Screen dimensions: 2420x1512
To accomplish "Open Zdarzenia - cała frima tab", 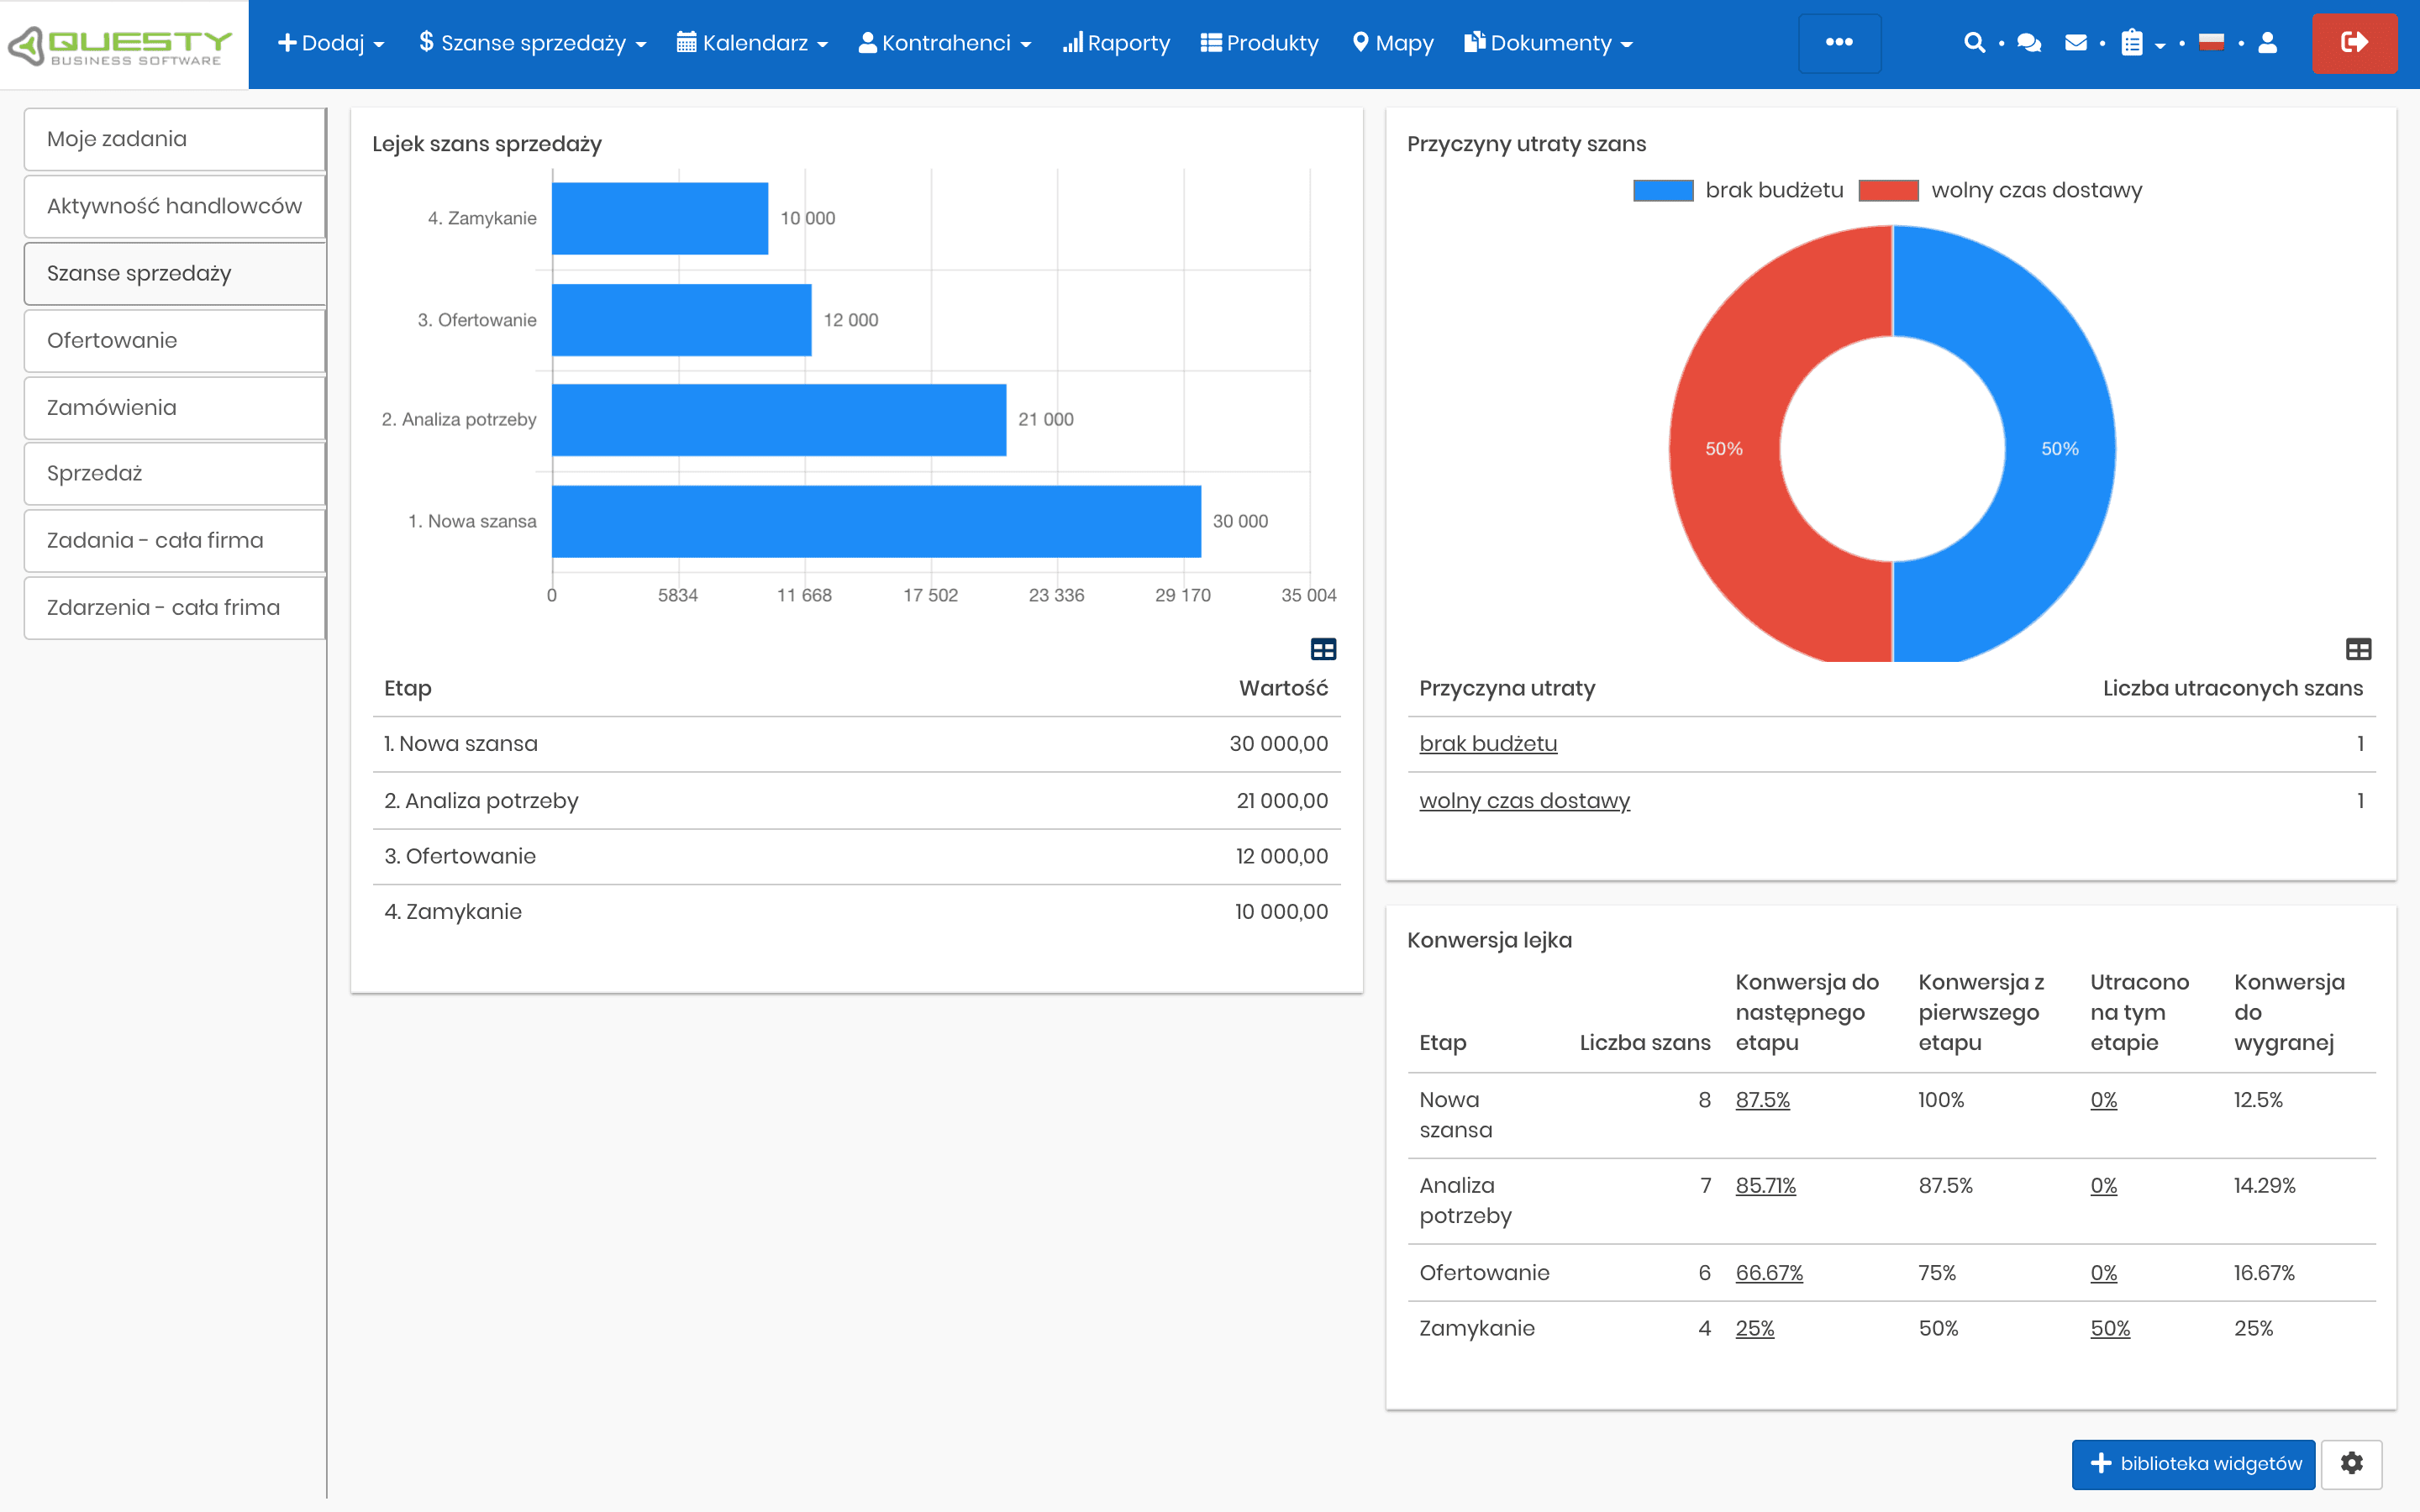I will (175, 607).
